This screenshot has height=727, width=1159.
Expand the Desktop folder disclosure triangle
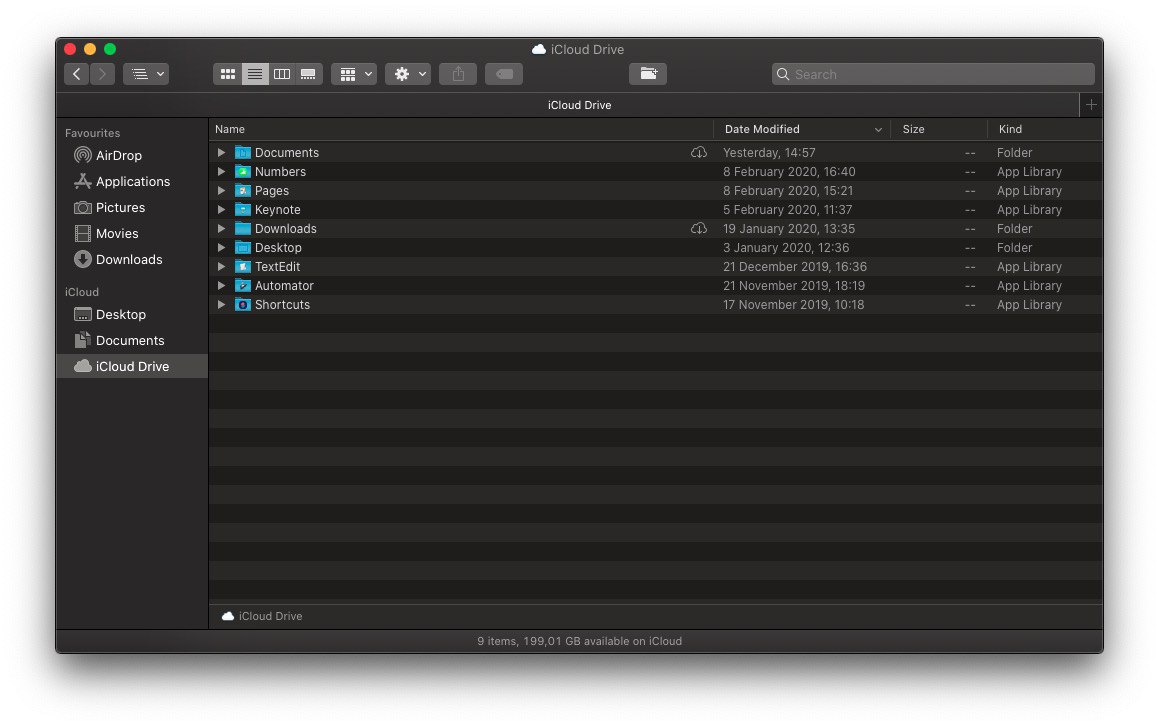tap(221, 248)
